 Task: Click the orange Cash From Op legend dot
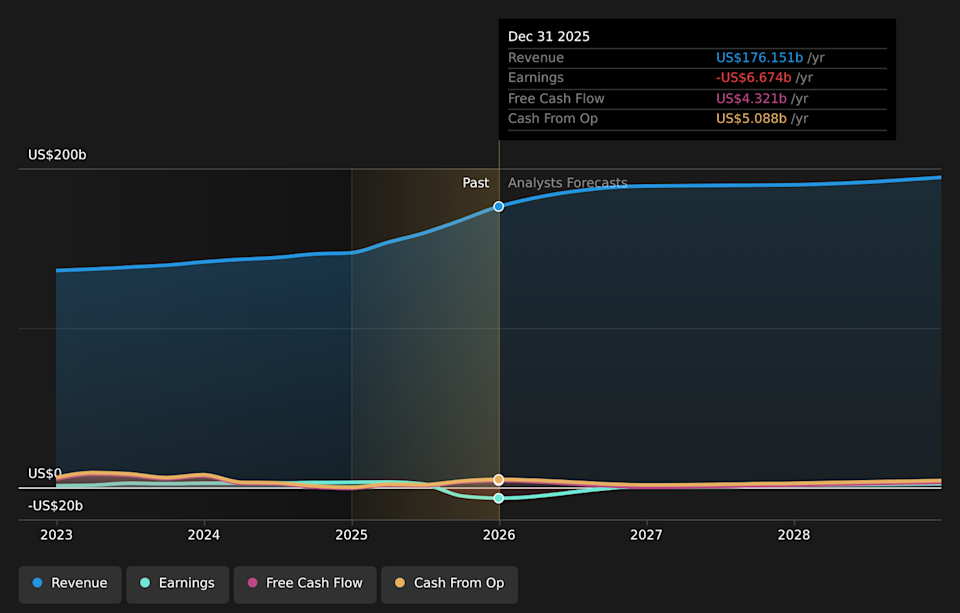(401, 583)
